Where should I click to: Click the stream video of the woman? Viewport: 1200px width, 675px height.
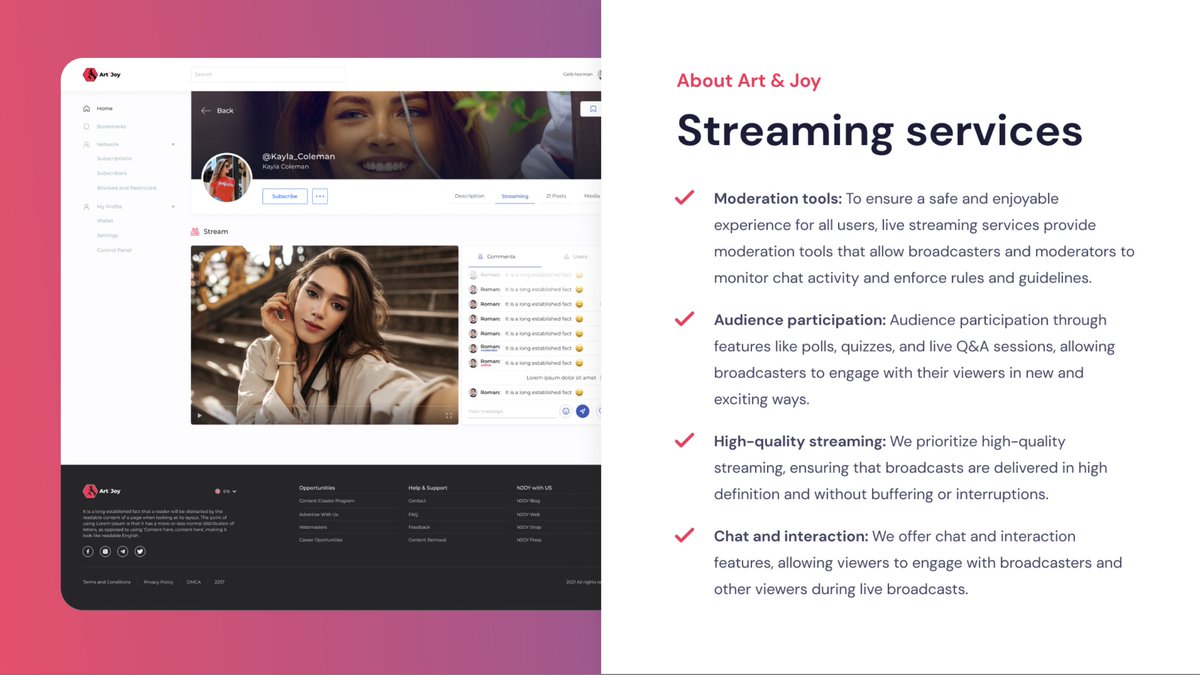[325, 335]
